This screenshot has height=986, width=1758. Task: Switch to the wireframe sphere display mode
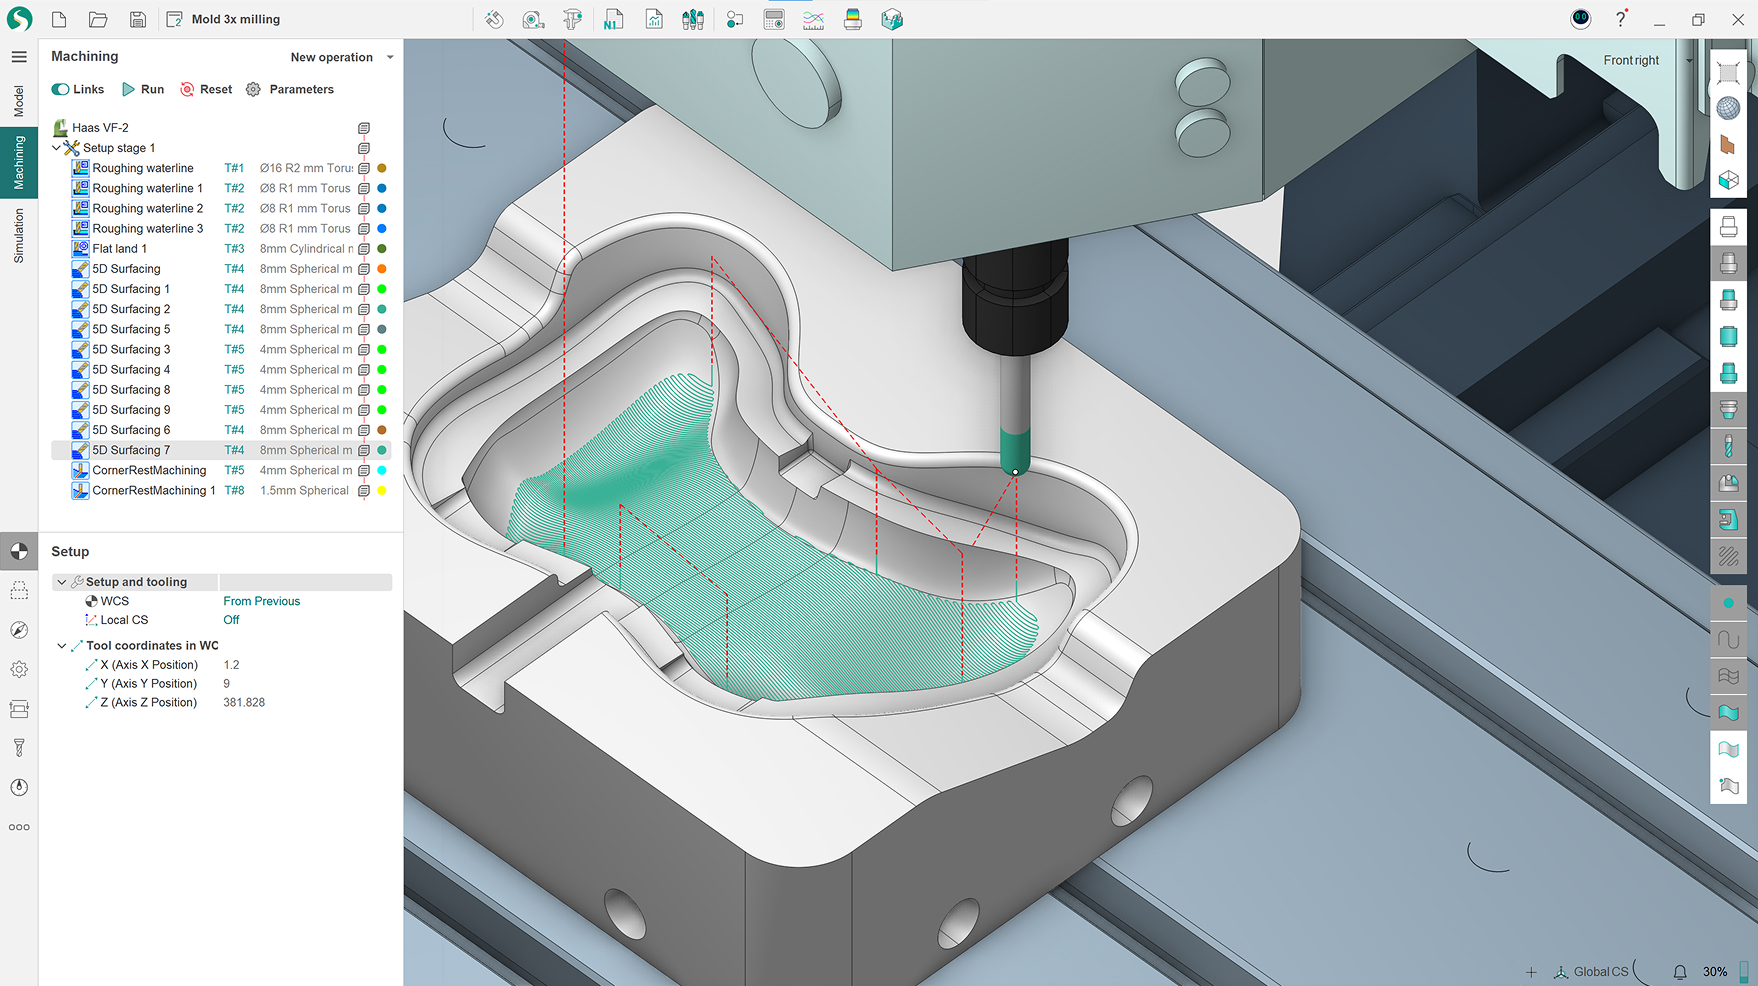[x=1728, y=108]
